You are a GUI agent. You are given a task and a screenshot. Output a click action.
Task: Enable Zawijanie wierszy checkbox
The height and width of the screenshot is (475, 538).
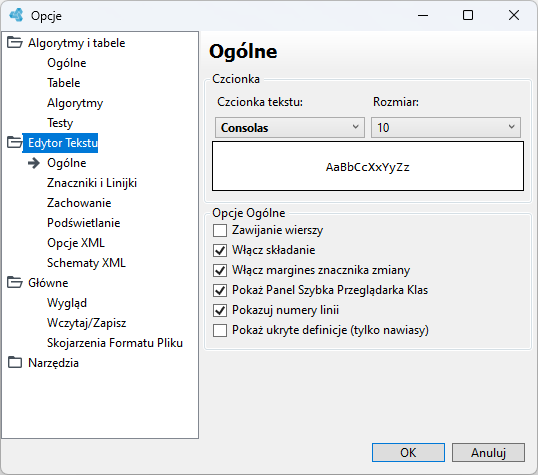tap(220, 230)
